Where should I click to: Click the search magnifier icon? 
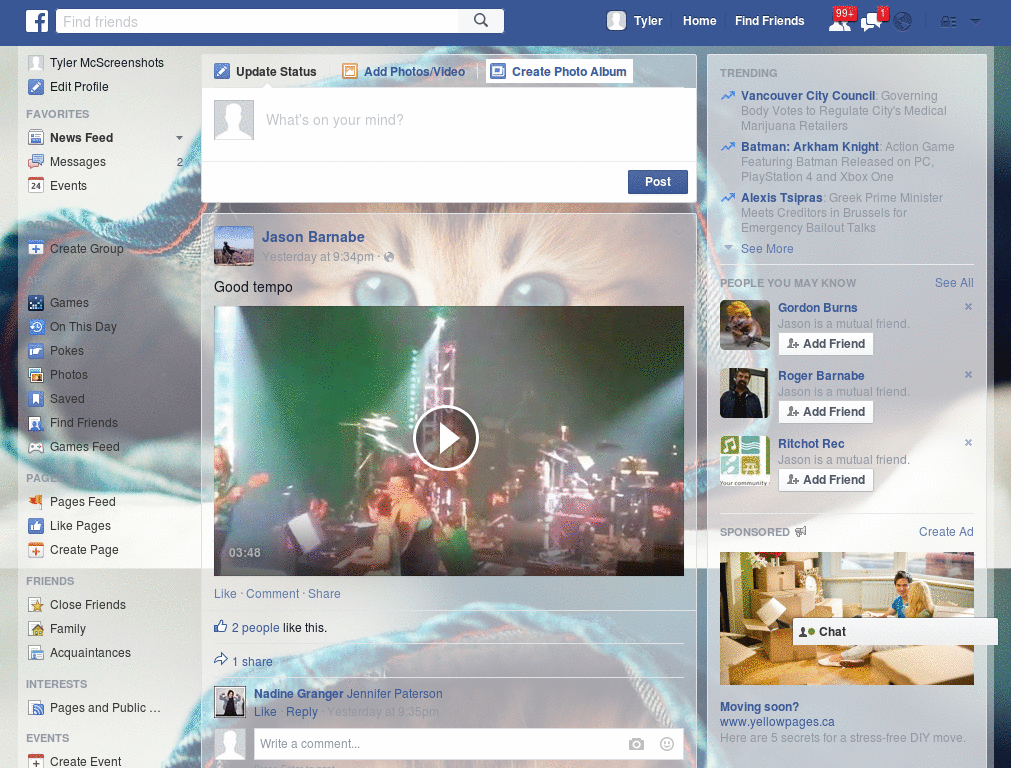tap(481, 20)
